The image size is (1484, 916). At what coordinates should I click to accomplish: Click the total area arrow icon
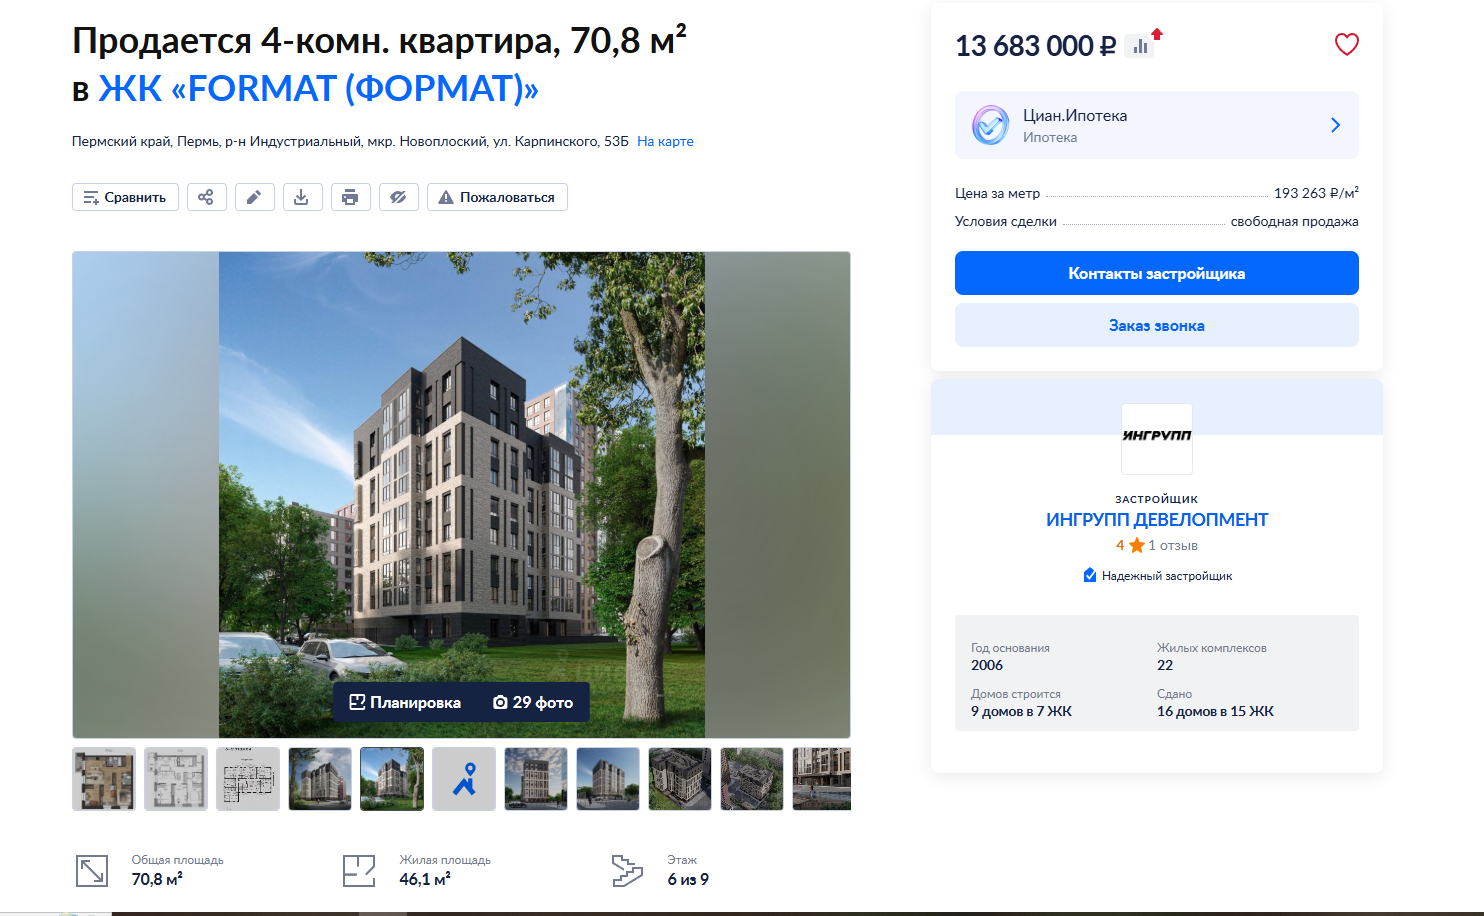click(x=92, y=870)
